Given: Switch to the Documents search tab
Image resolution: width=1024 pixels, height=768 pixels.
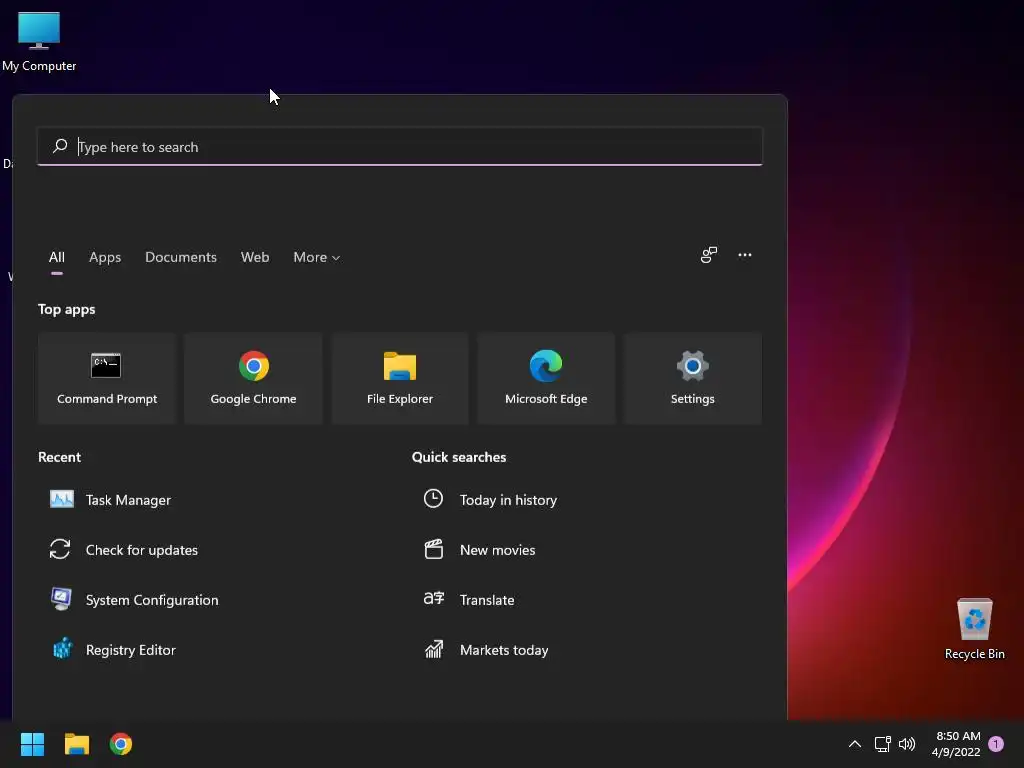Looking at the screenshot, I should point(181,257).
